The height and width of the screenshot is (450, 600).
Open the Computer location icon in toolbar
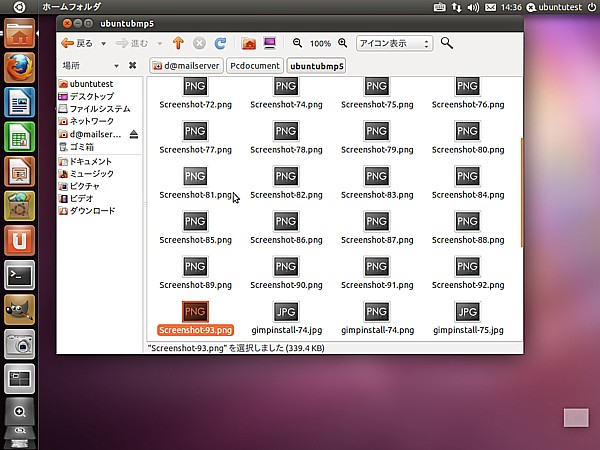pyautogui.click(x=270, y=43)
